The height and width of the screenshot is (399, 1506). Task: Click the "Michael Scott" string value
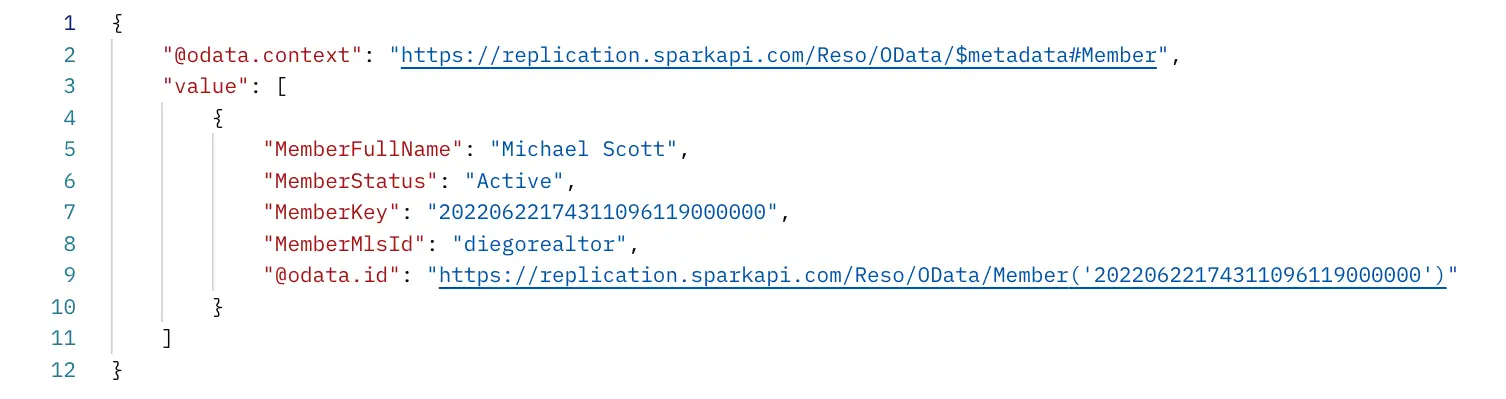click(584, 149)
